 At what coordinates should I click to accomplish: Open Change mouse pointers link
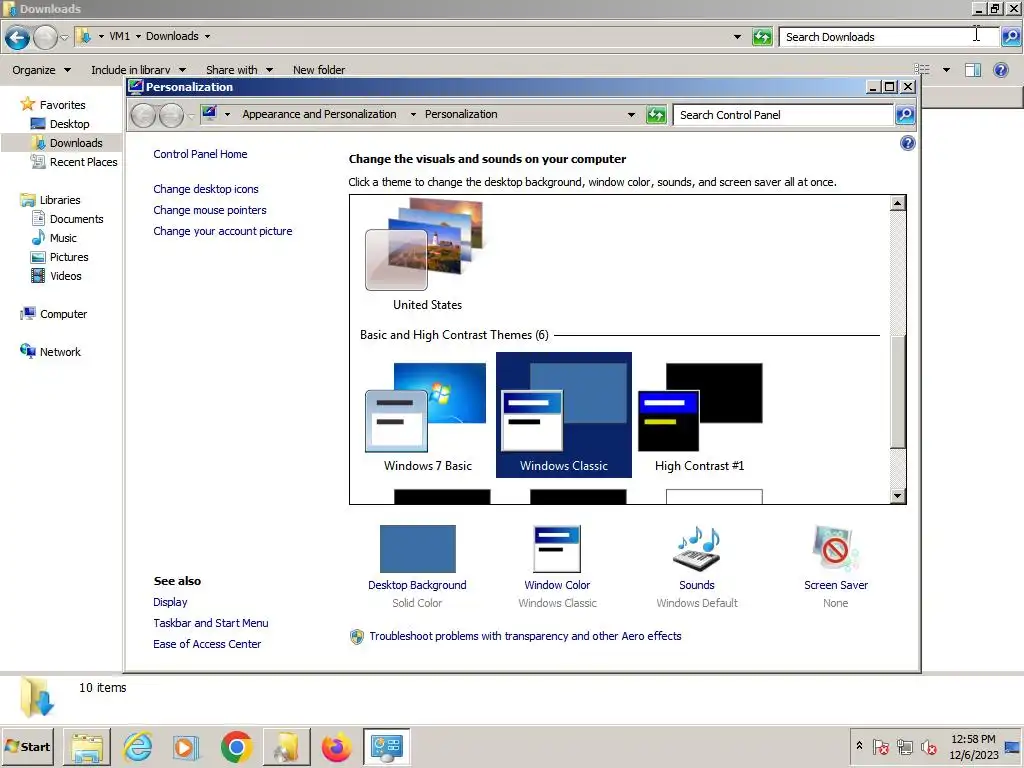tap(210, 210)
